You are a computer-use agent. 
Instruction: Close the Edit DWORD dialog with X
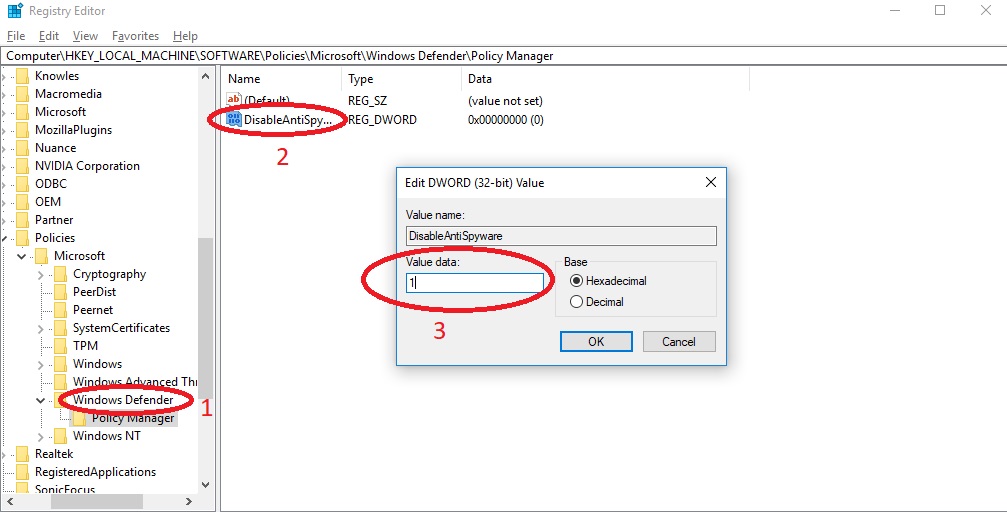(x=711, y=183)
